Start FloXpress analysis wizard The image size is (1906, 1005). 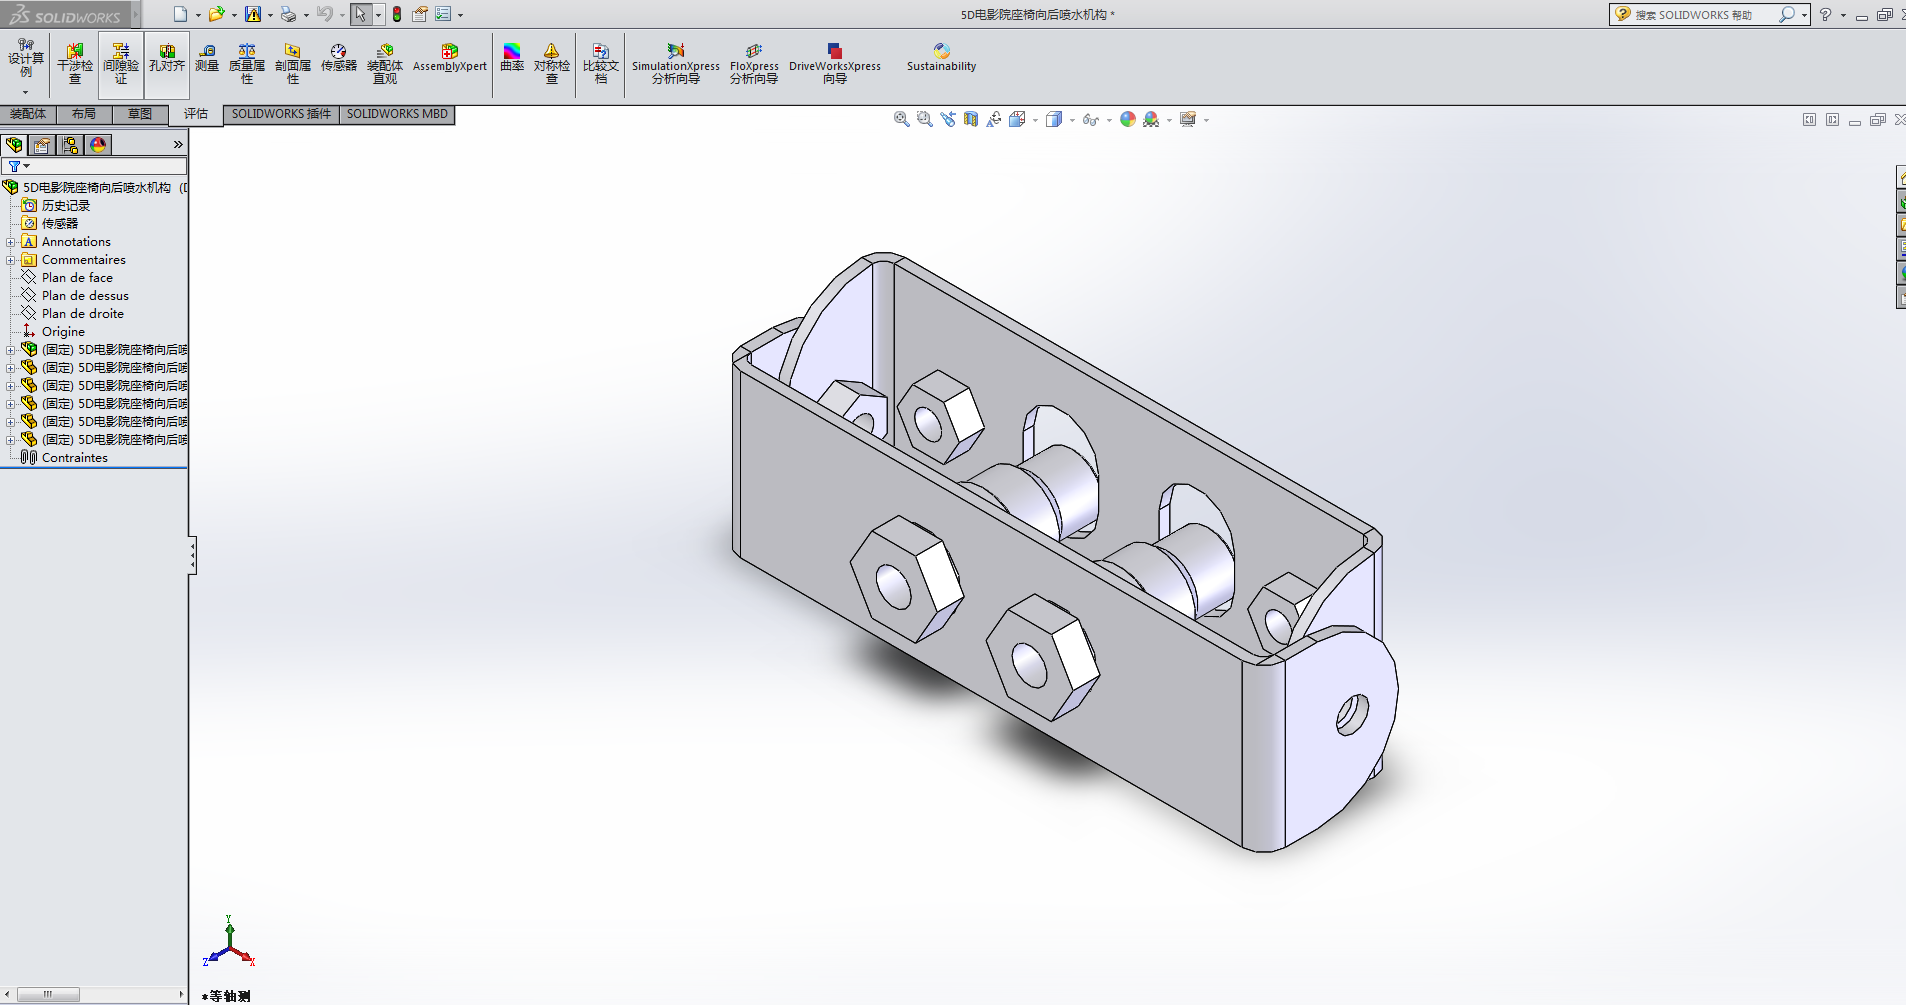point(754,64)
